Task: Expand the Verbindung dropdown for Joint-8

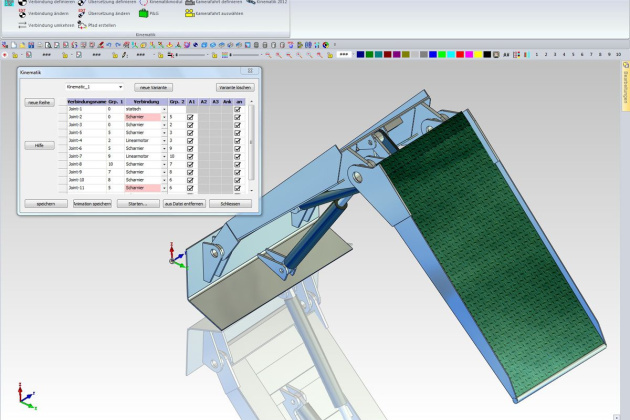Action: [164, 164]
